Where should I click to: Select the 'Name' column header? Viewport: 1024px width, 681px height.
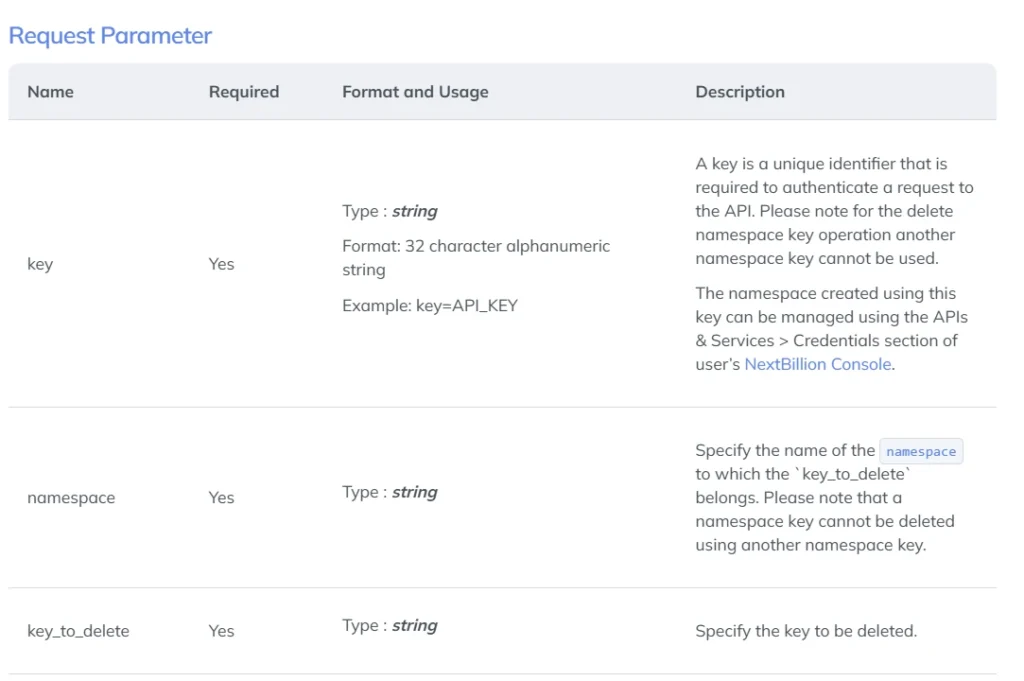50,92
